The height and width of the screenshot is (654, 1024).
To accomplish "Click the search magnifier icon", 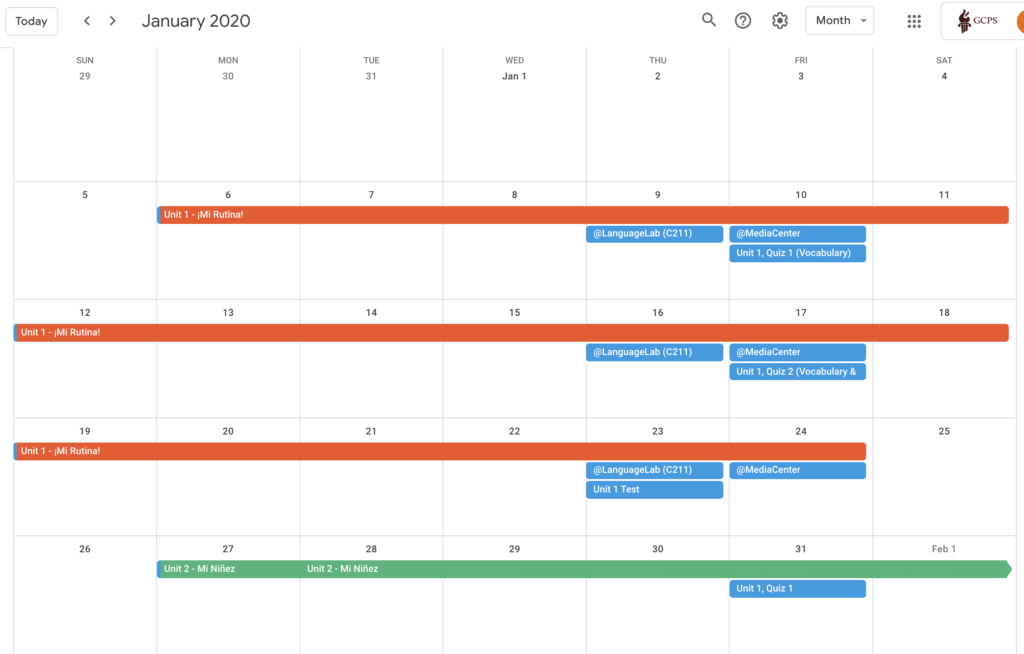I will click(x=709, y=20).
